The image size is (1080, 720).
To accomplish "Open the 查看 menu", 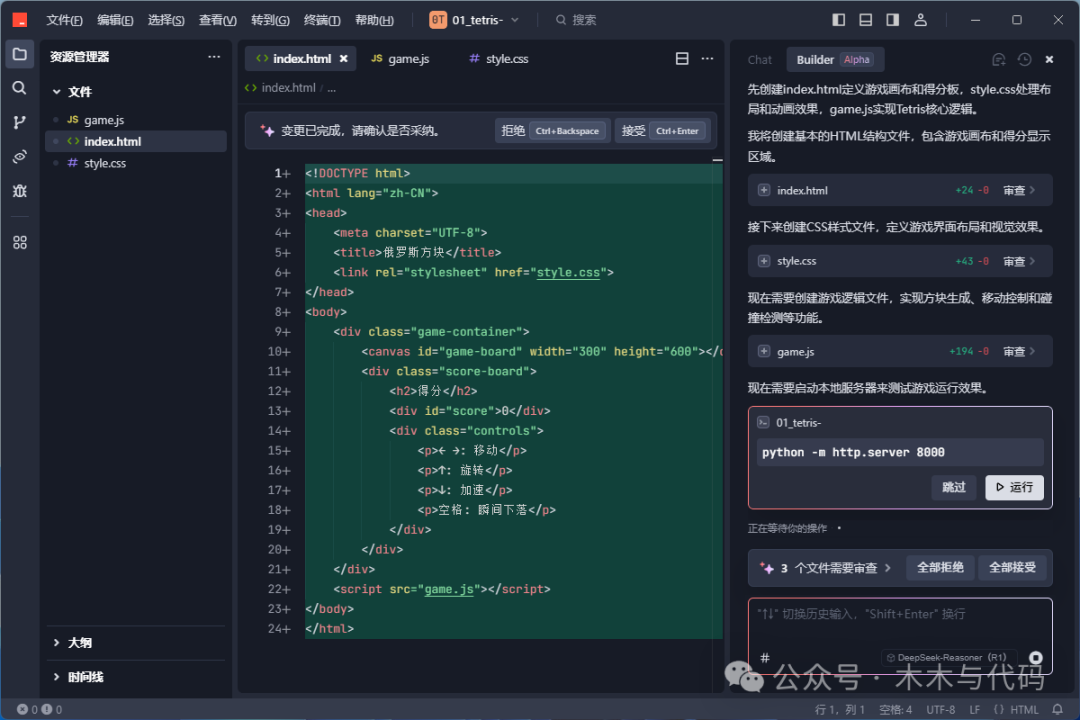I will tap(218, 20).
